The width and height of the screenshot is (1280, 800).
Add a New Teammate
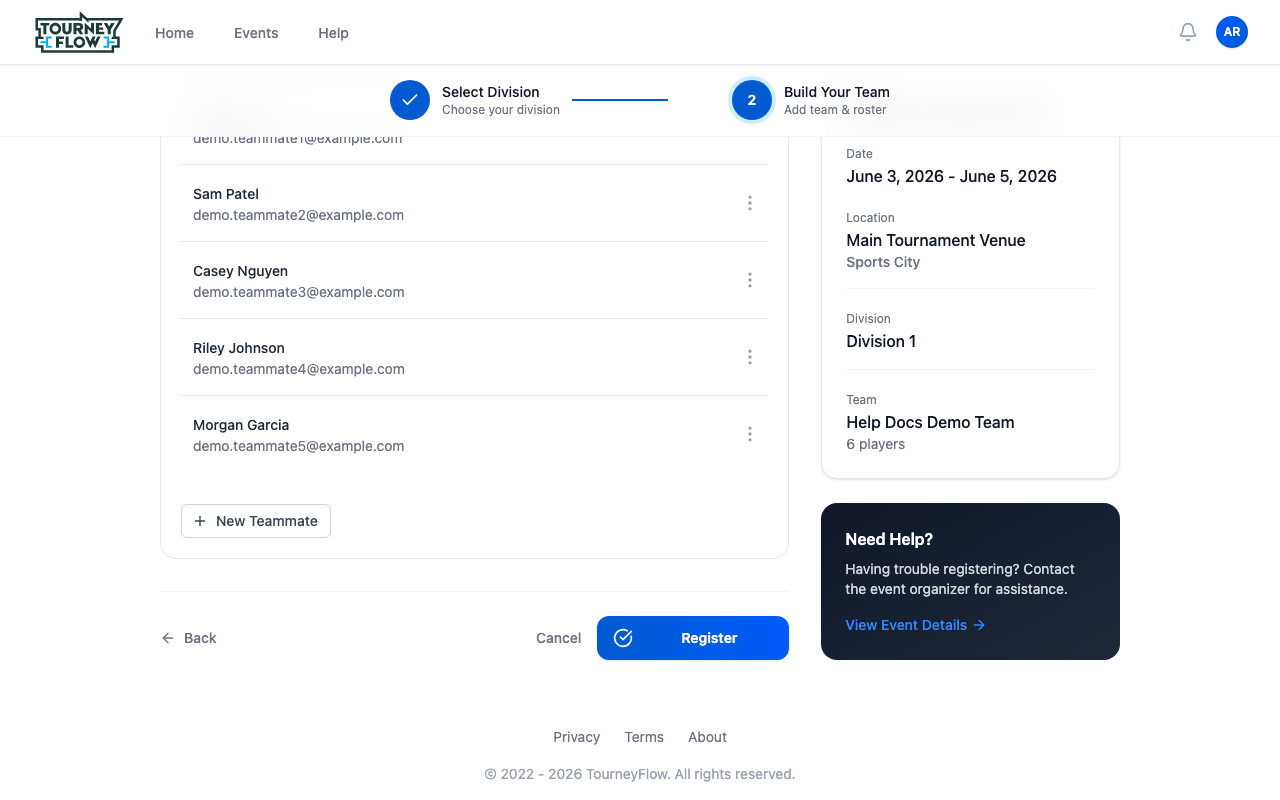256,521
